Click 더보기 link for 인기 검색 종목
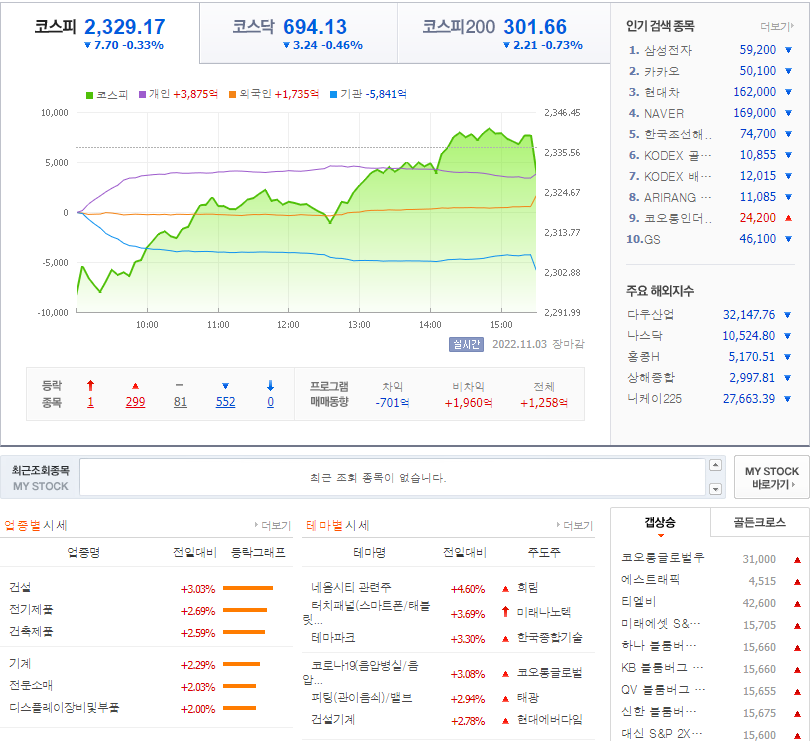Image resolution: width=810 pixels, height=741 pixels. (776, 26)
